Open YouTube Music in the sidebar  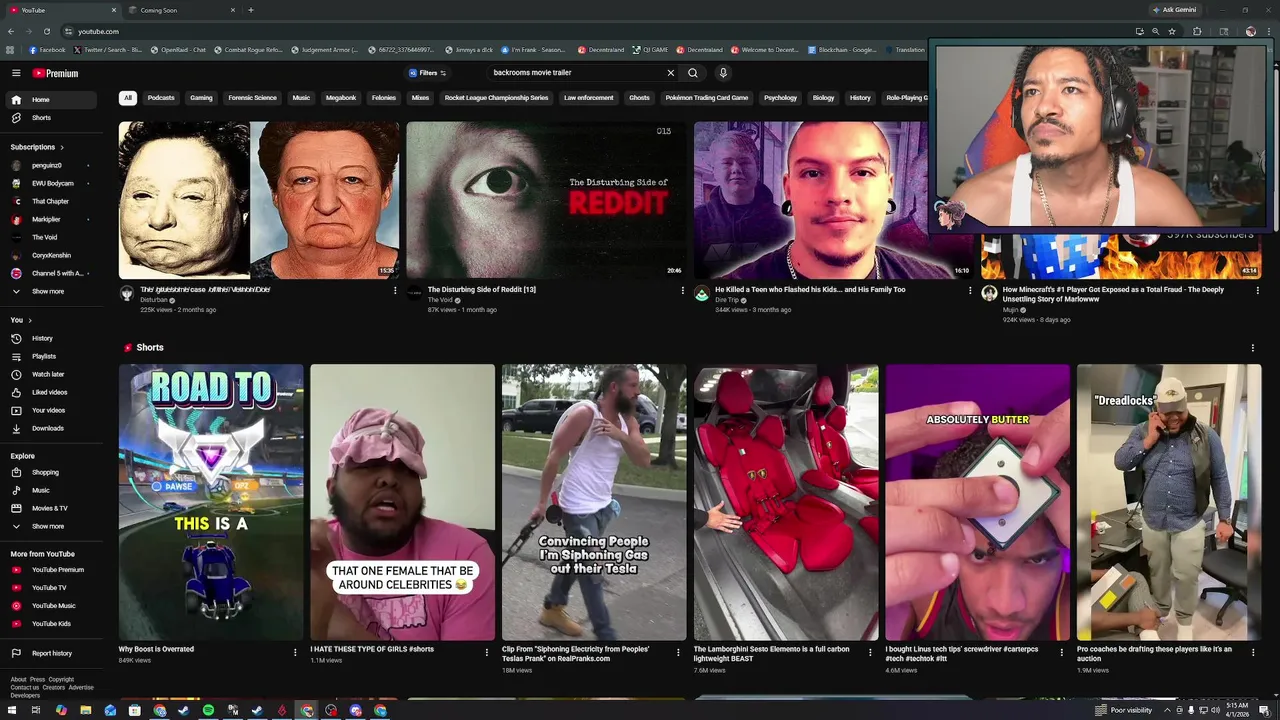click(50, 606)
